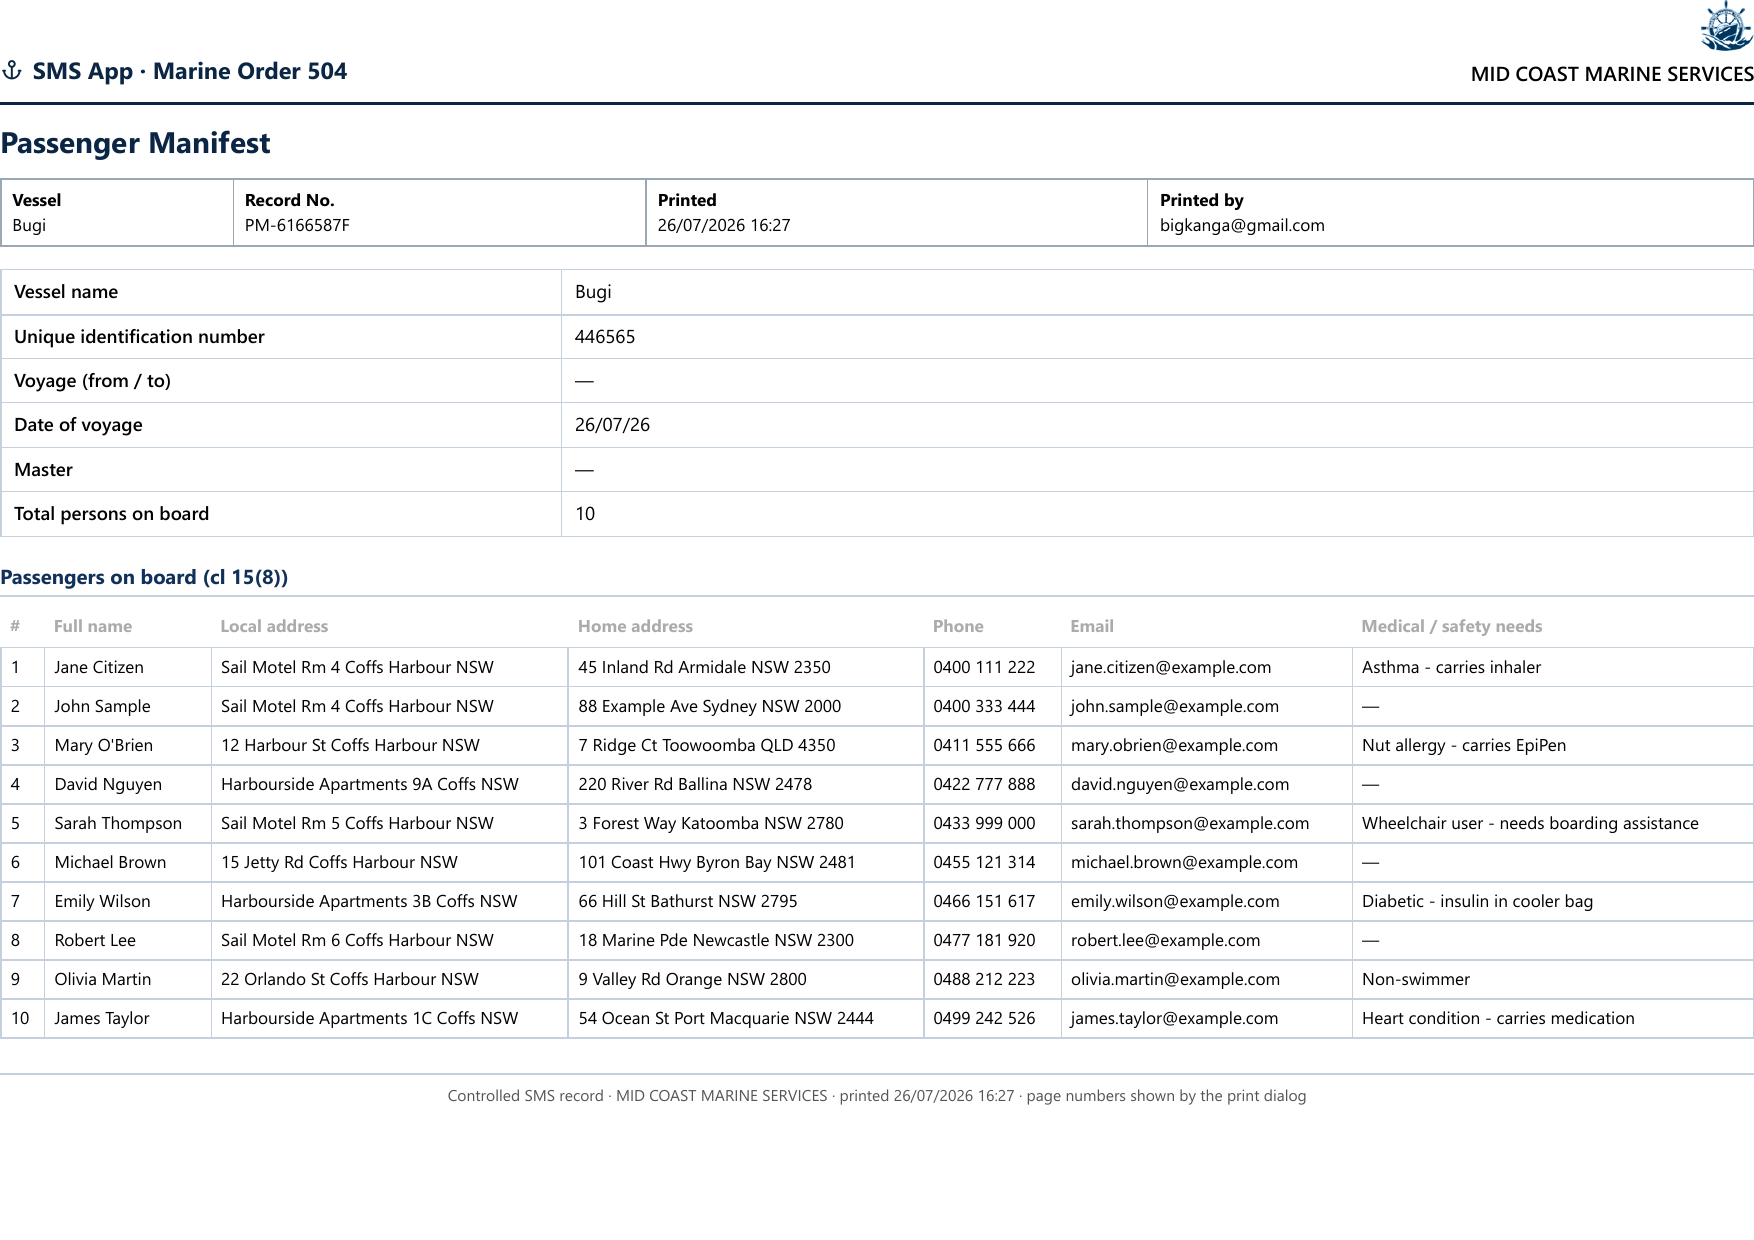The height and width of the screenshot is (1240, 1754).
Task: Click the bigkanga@gmail.com printed-by email
Action: tap(1242, 225)
